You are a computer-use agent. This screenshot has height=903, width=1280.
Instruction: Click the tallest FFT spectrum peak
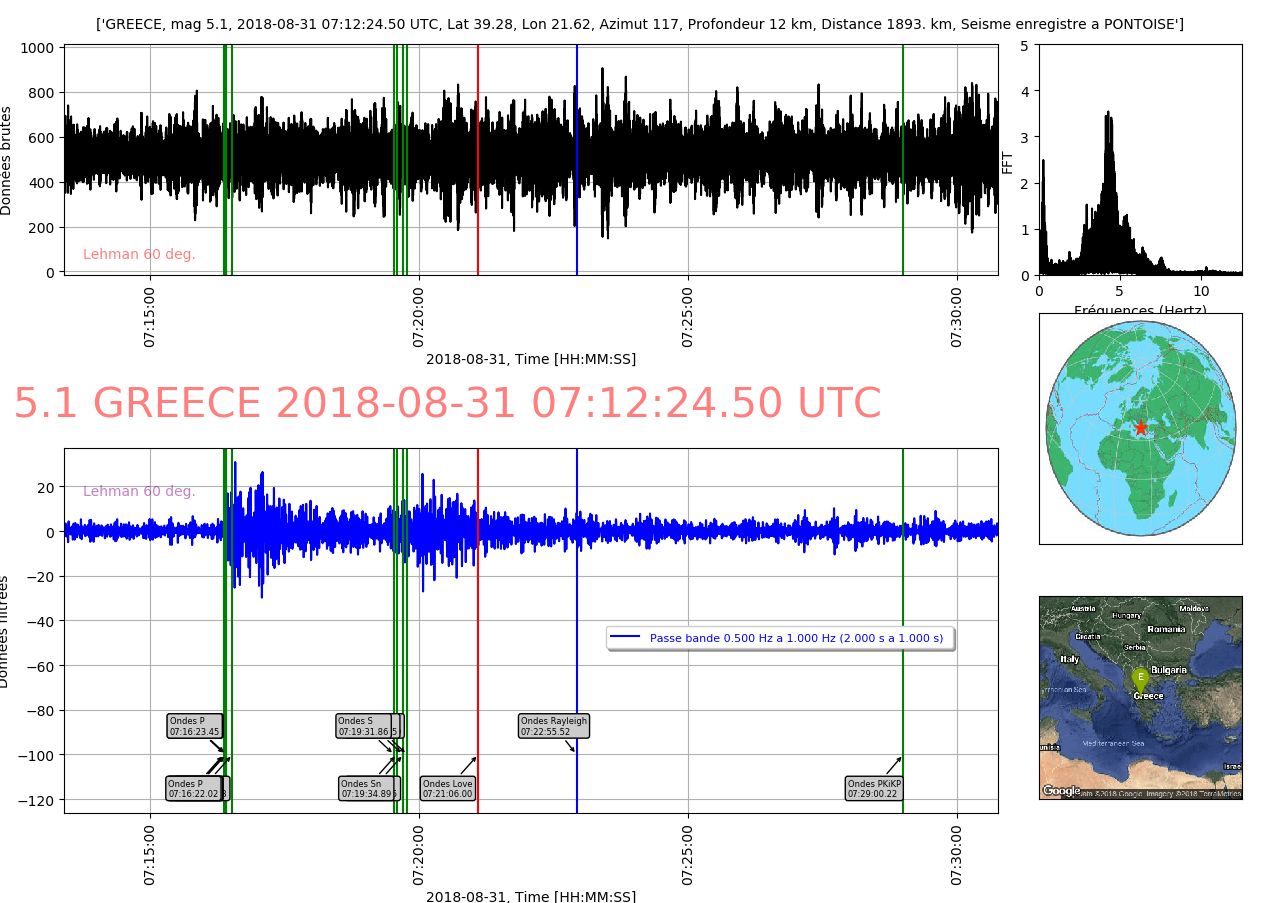click(x=1107, y=116)
